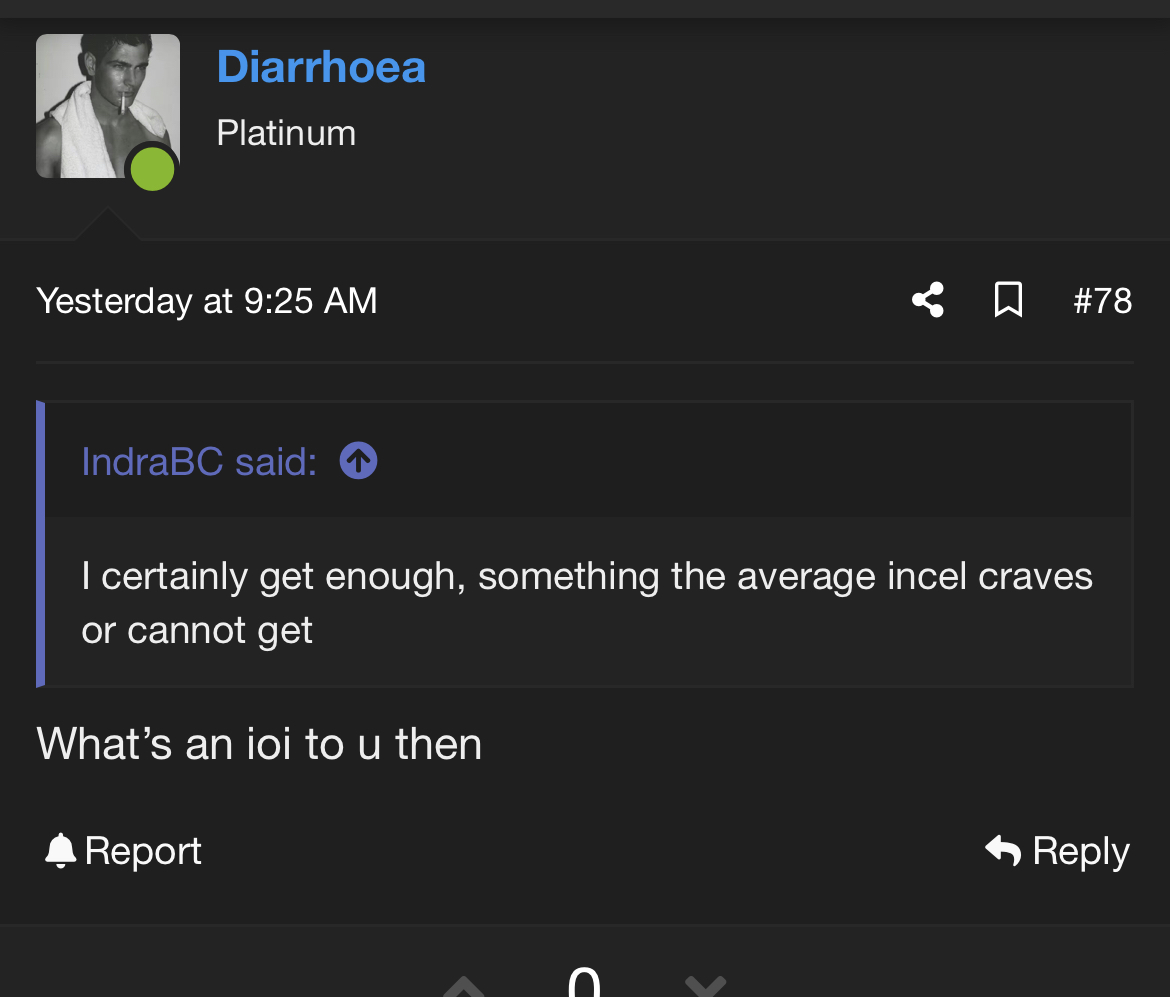1170x997 pixels.
Task: Click the curved arrow icon beside Reply
Action: click(x=1003, y=850)
